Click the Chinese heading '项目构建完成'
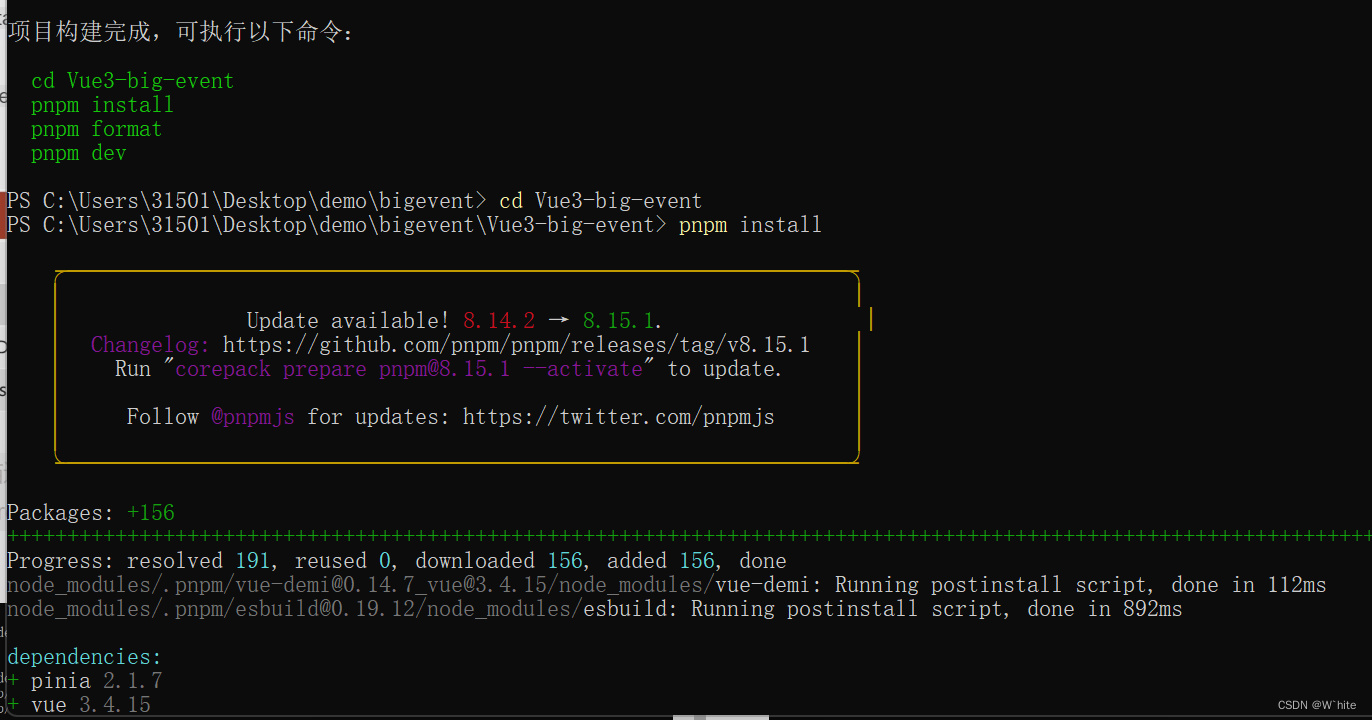The image size is (1372, 720). coord(78,33)
